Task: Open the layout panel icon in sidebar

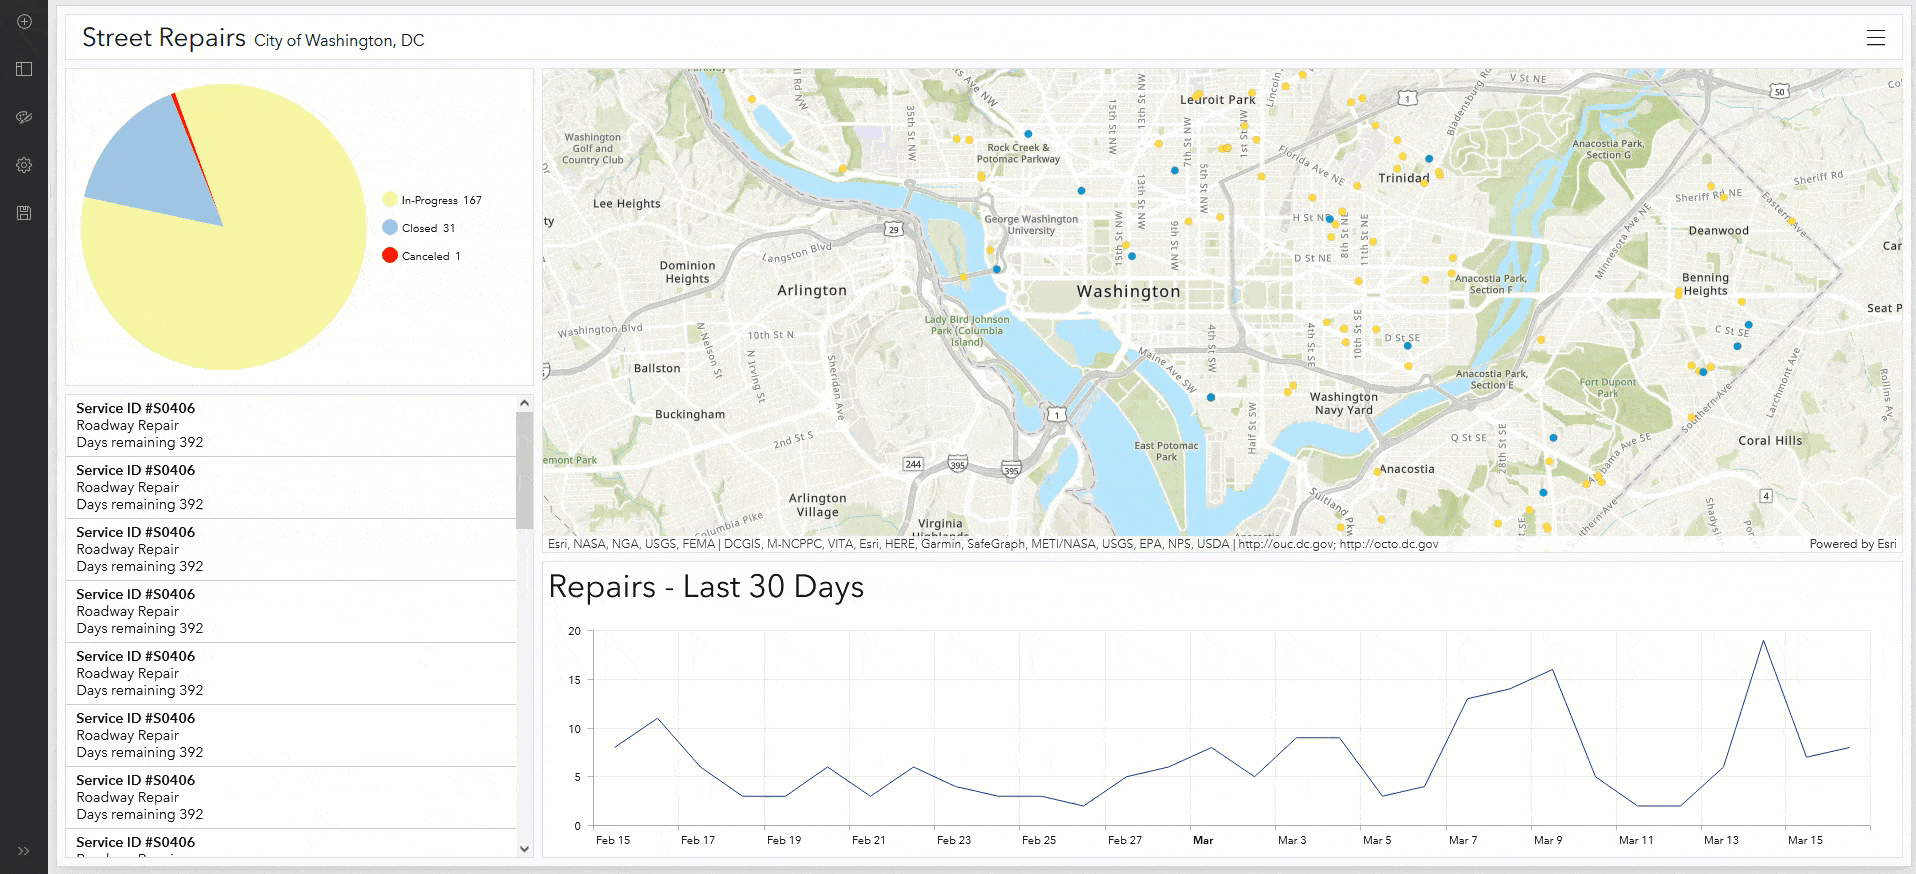Action: [24, 69]
